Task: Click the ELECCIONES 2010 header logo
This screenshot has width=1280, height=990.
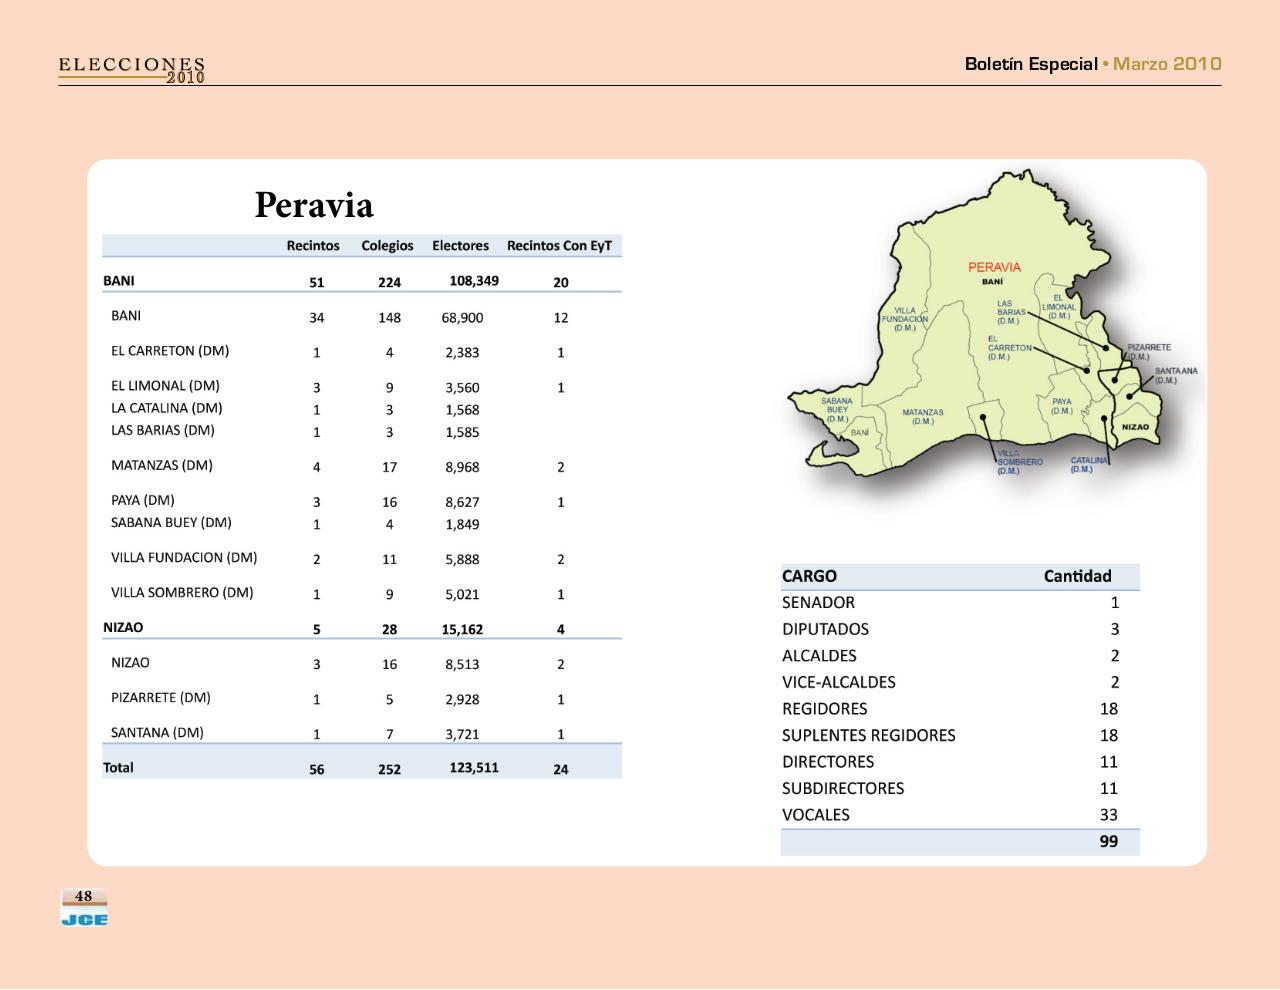Action: pos(132,69)
